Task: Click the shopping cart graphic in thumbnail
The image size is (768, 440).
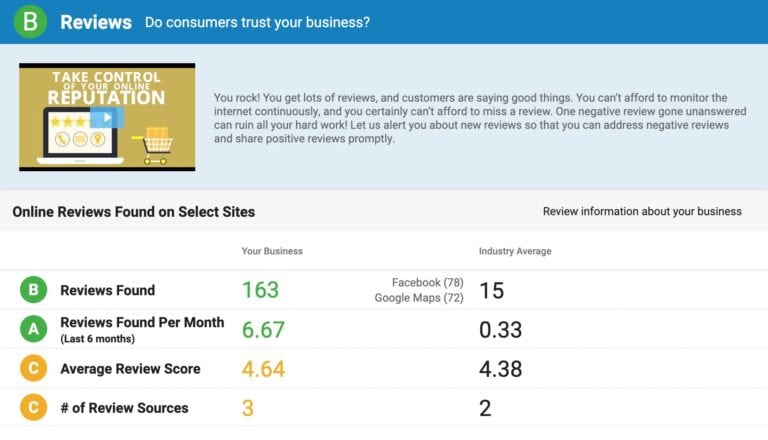Action: pyautogui.click(x=157, y=146)
